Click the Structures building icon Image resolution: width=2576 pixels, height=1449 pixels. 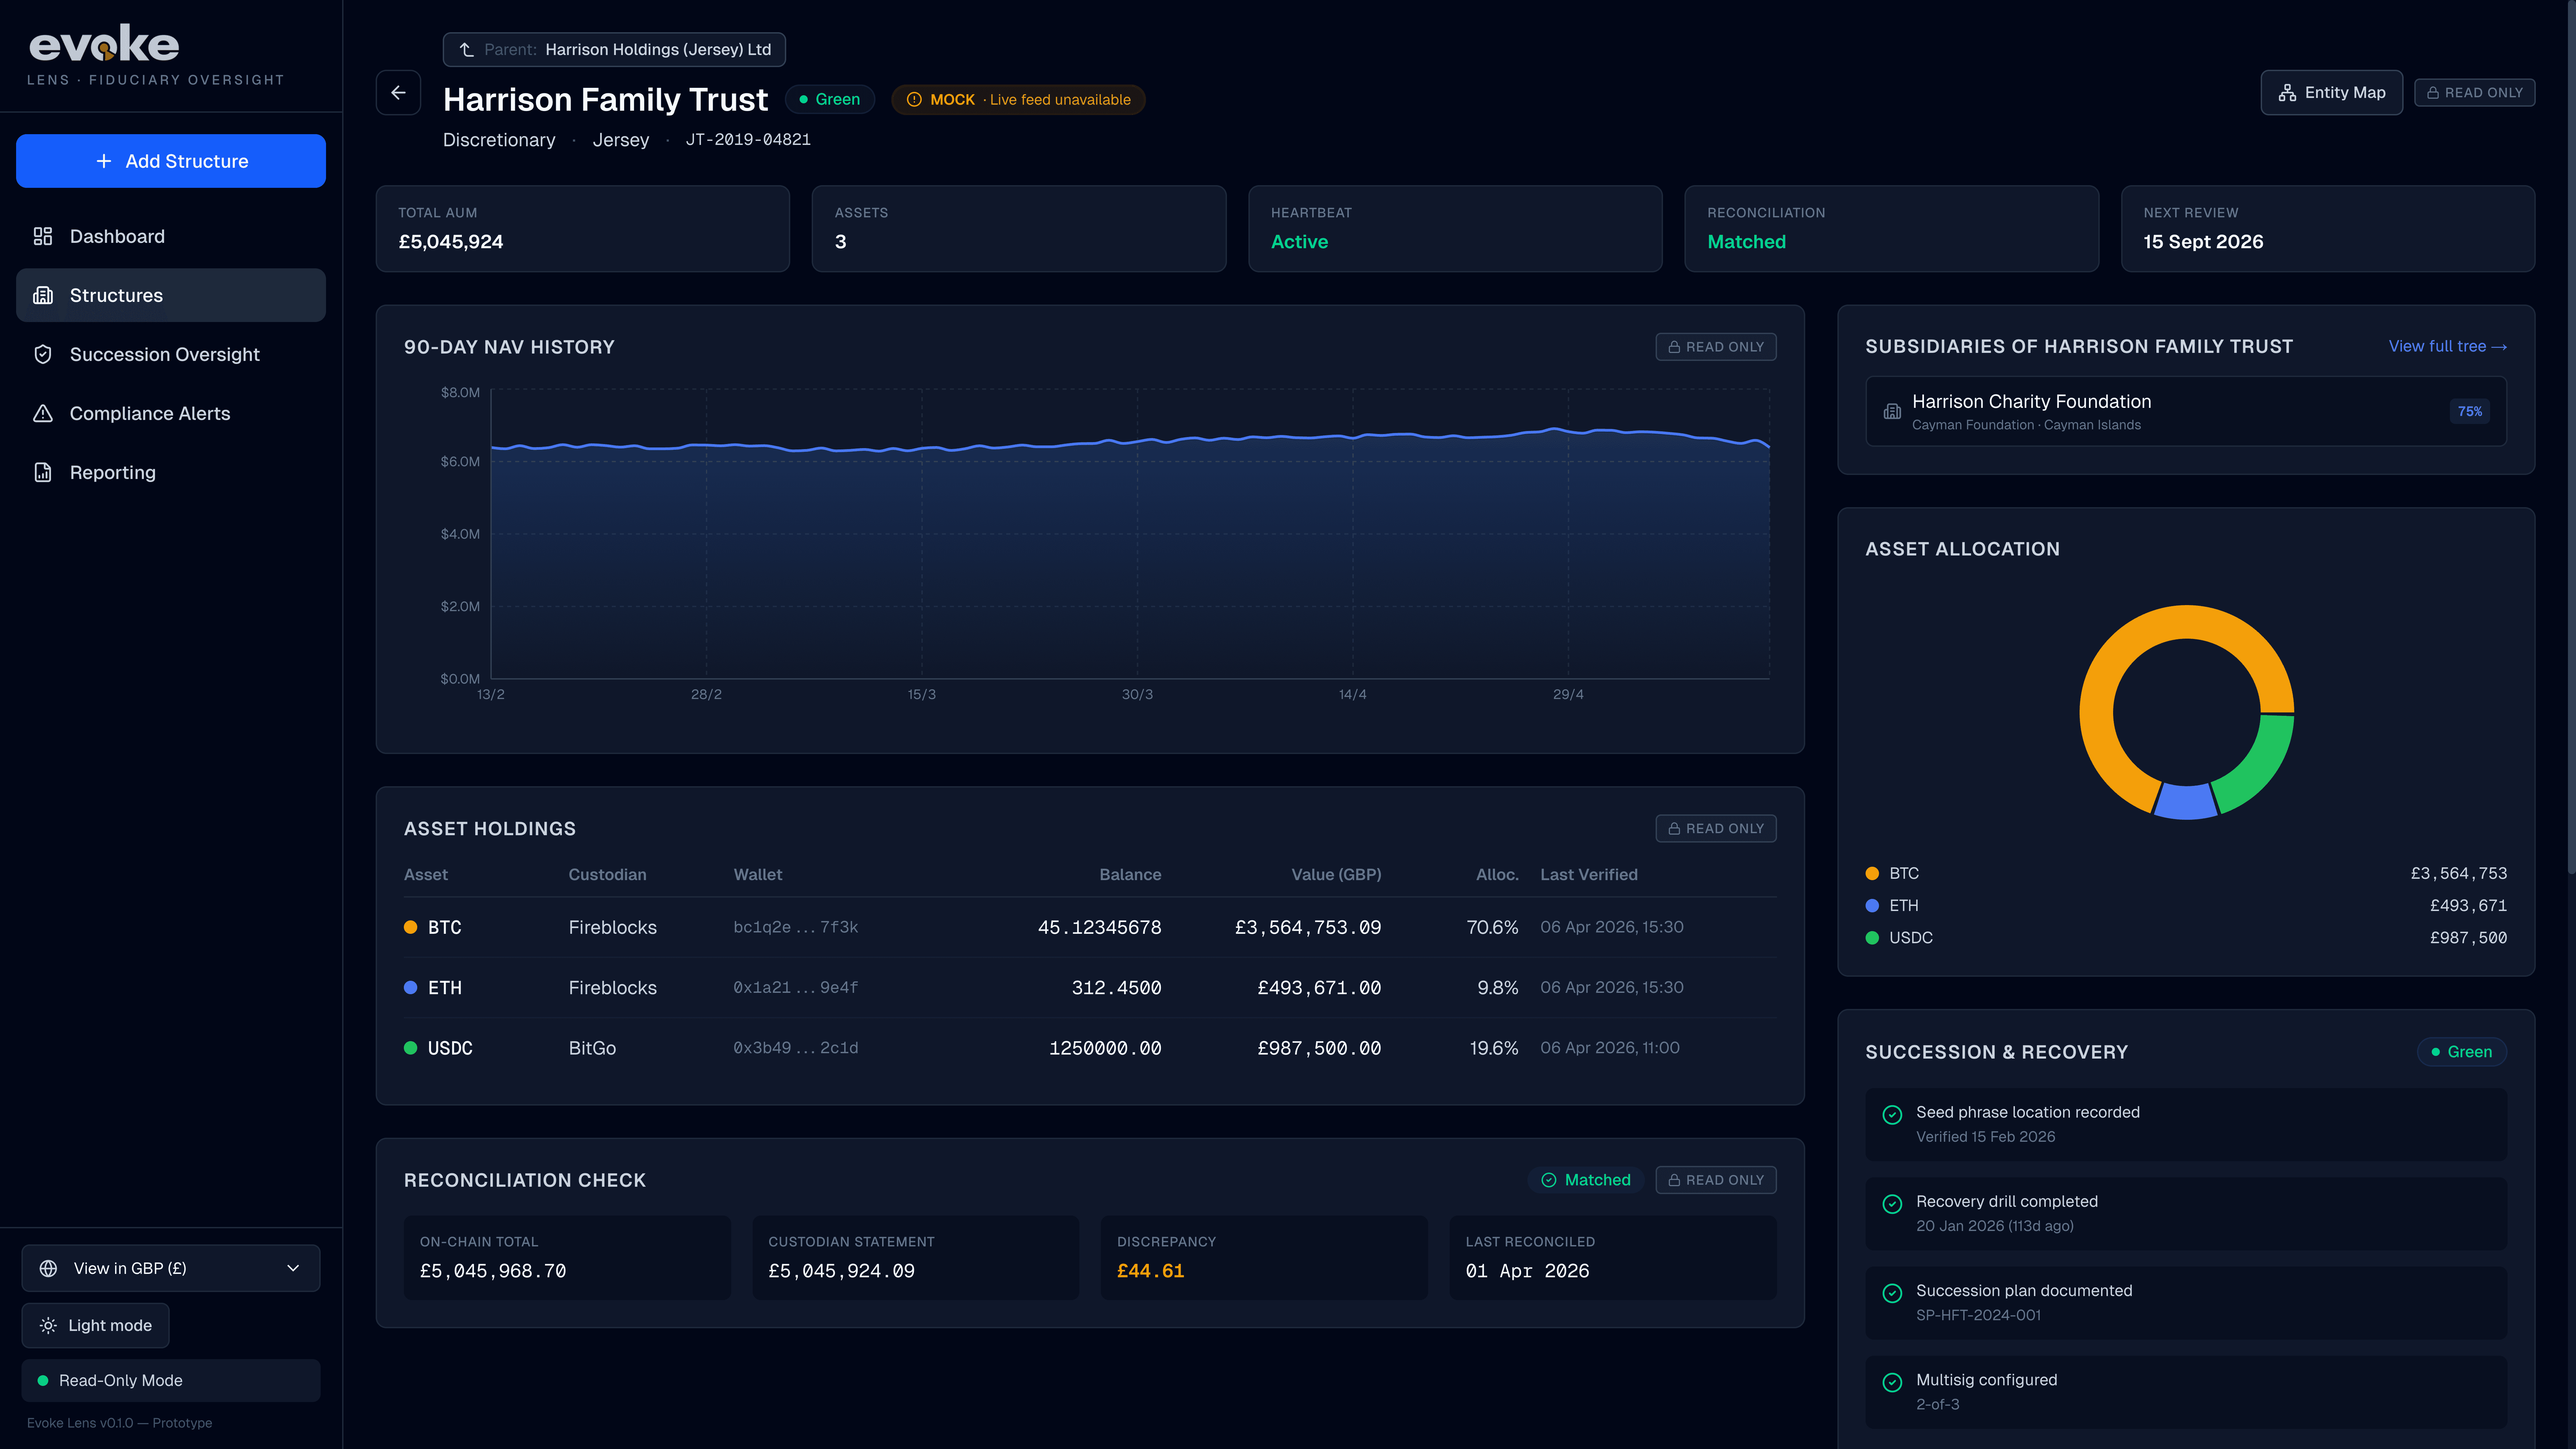43,295
